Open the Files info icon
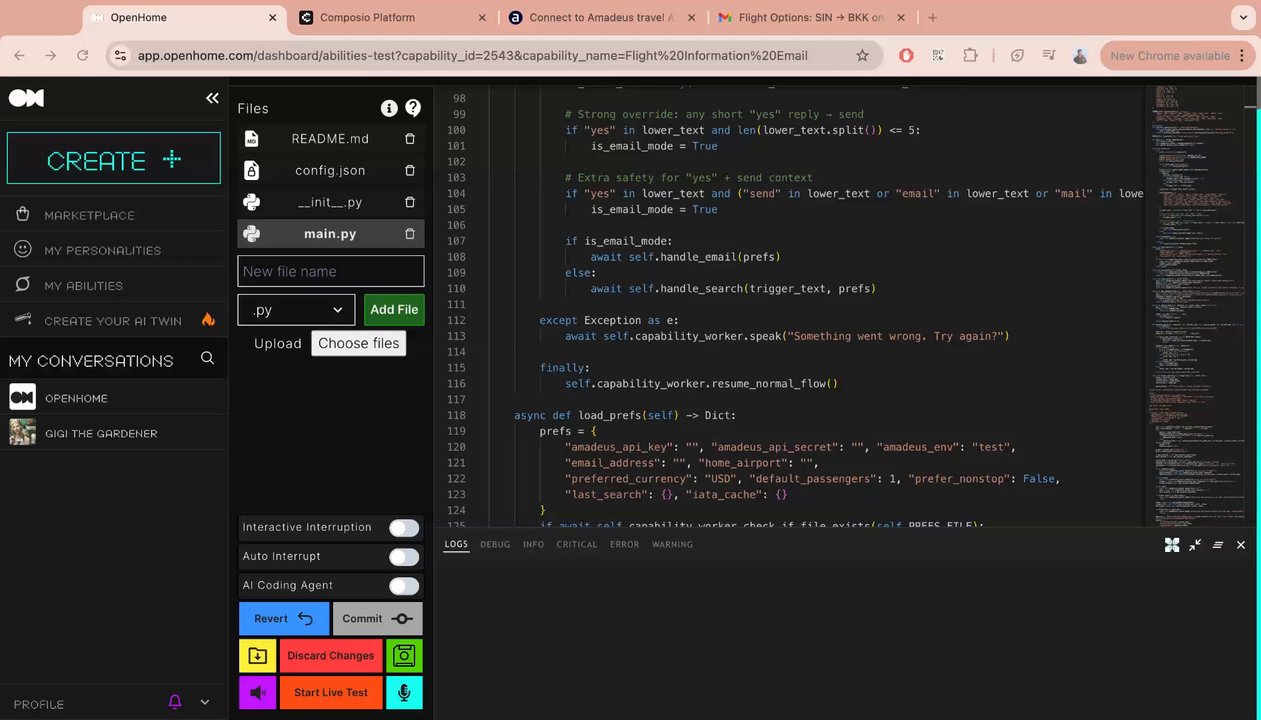The height and width of the screenshot is (720, 1261). pyautogui.click(x=389, y=108)
